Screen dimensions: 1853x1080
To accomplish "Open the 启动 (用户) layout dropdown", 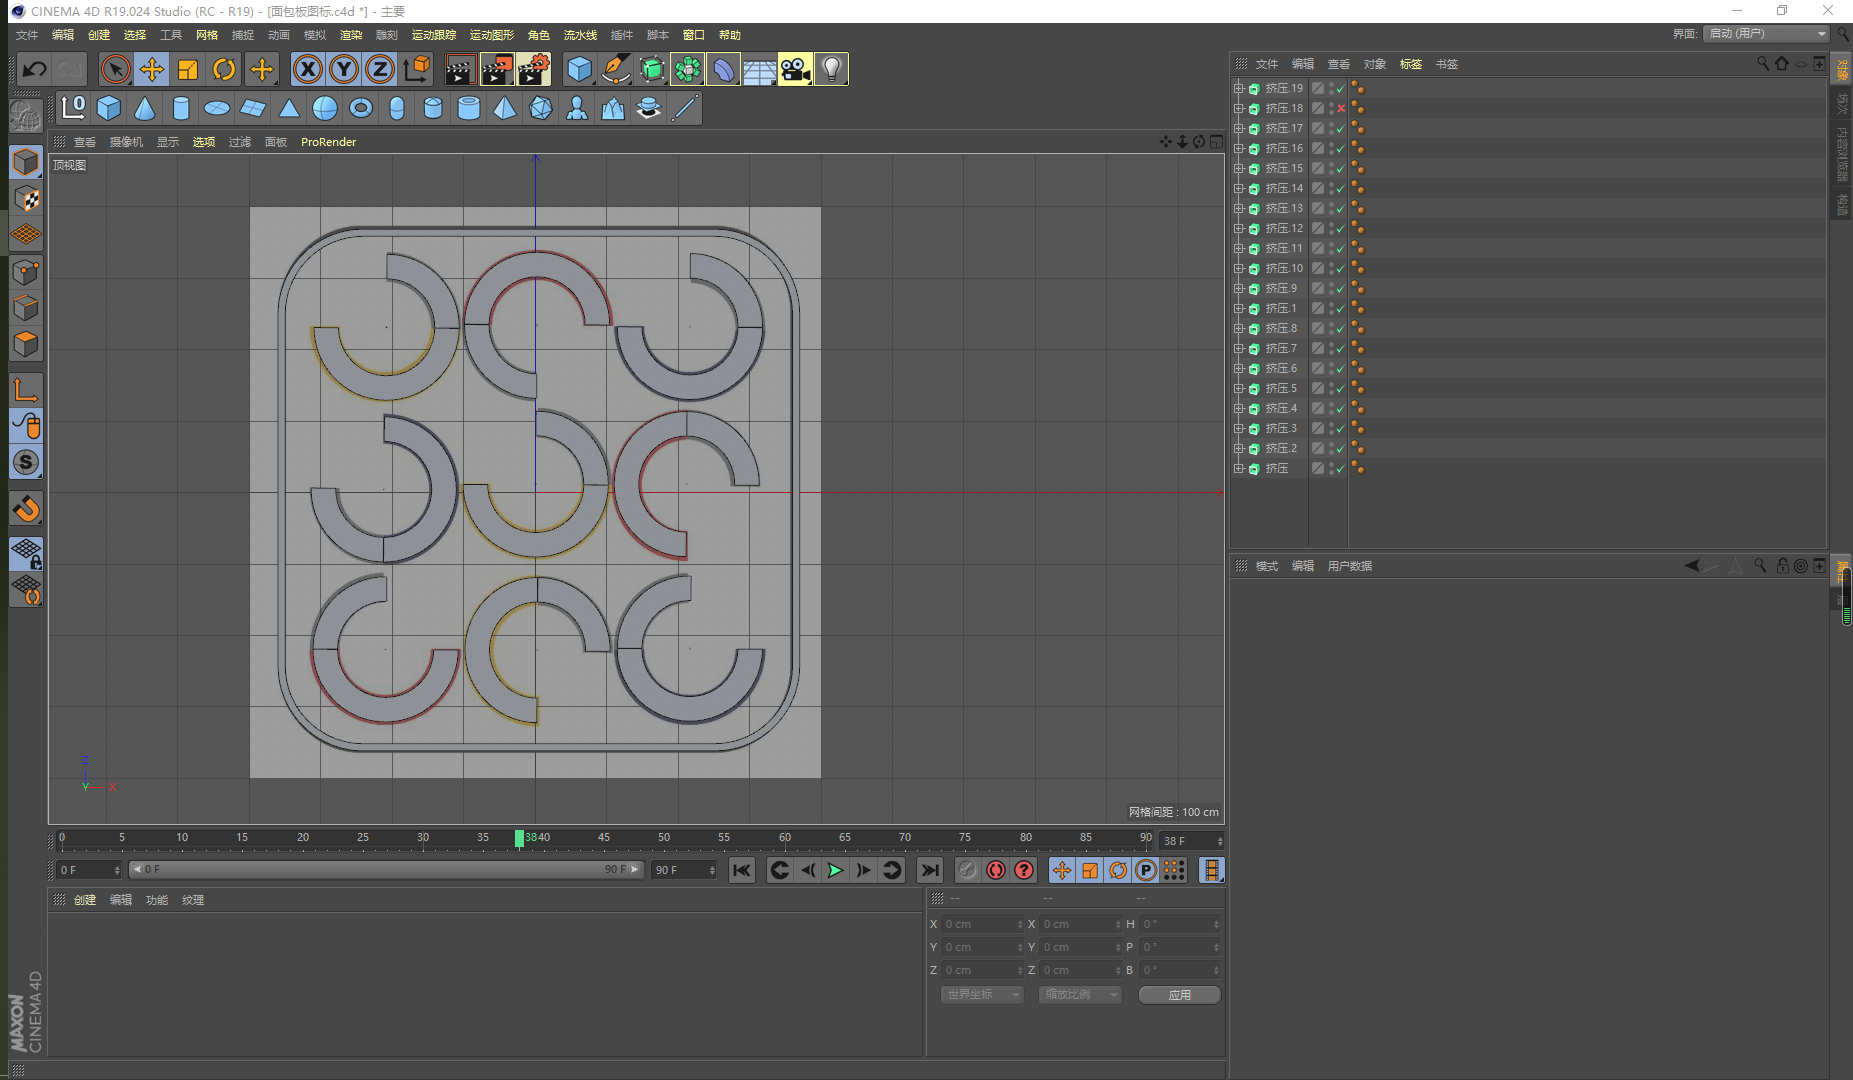I will pyautogui.click(x=1766, y=34).
